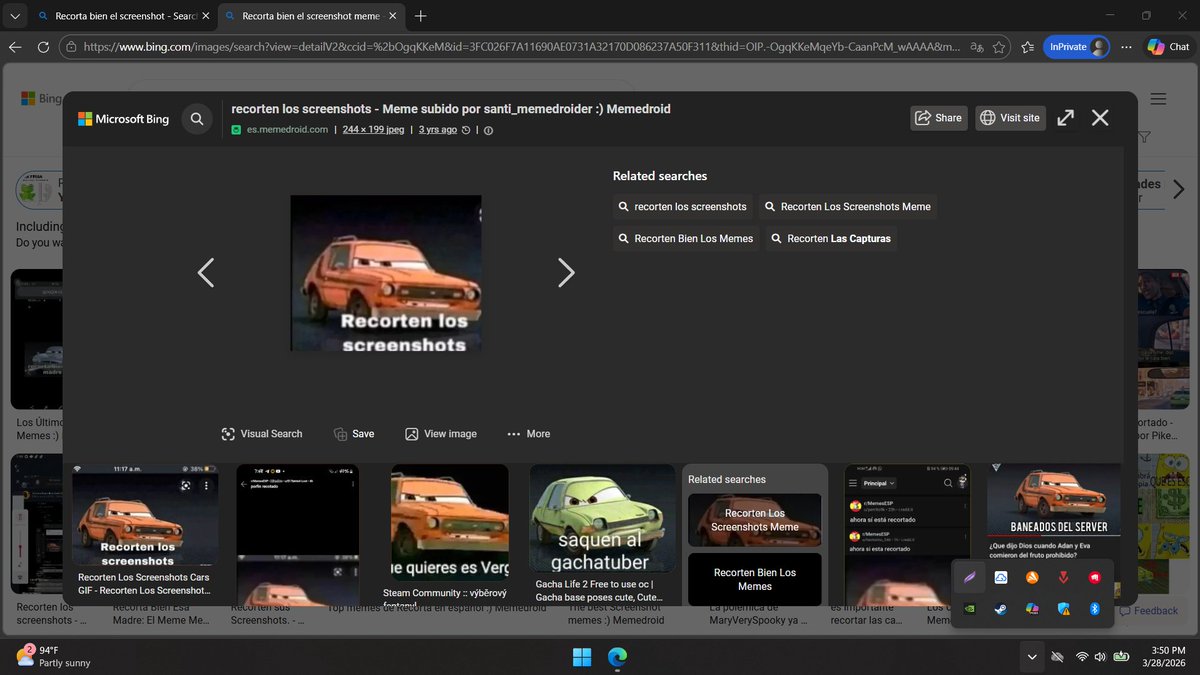The height and width of the screenshot is (675, 1200).
Task: Click the 3 yrs ago date link
Action: 438,130
